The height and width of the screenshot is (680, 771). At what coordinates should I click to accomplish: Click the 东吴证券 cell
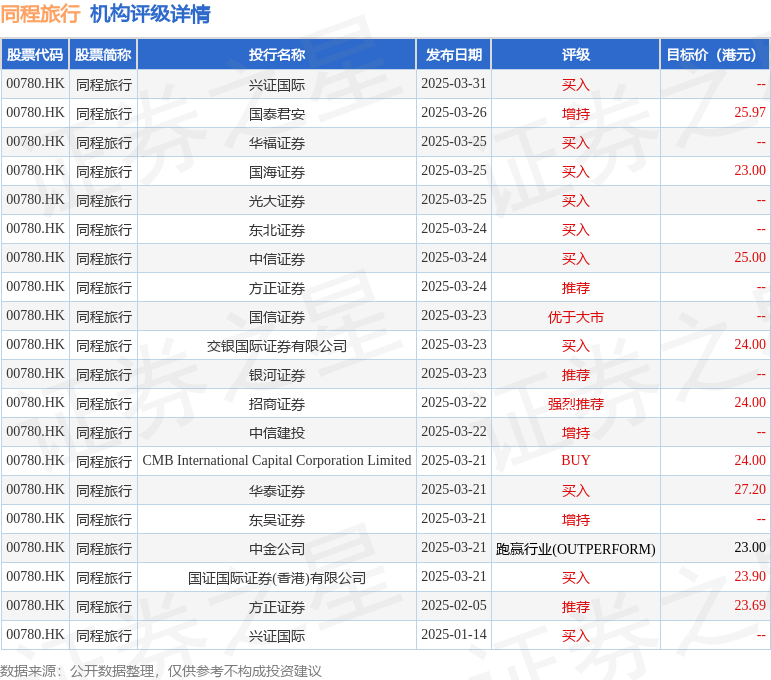[277, 520]
